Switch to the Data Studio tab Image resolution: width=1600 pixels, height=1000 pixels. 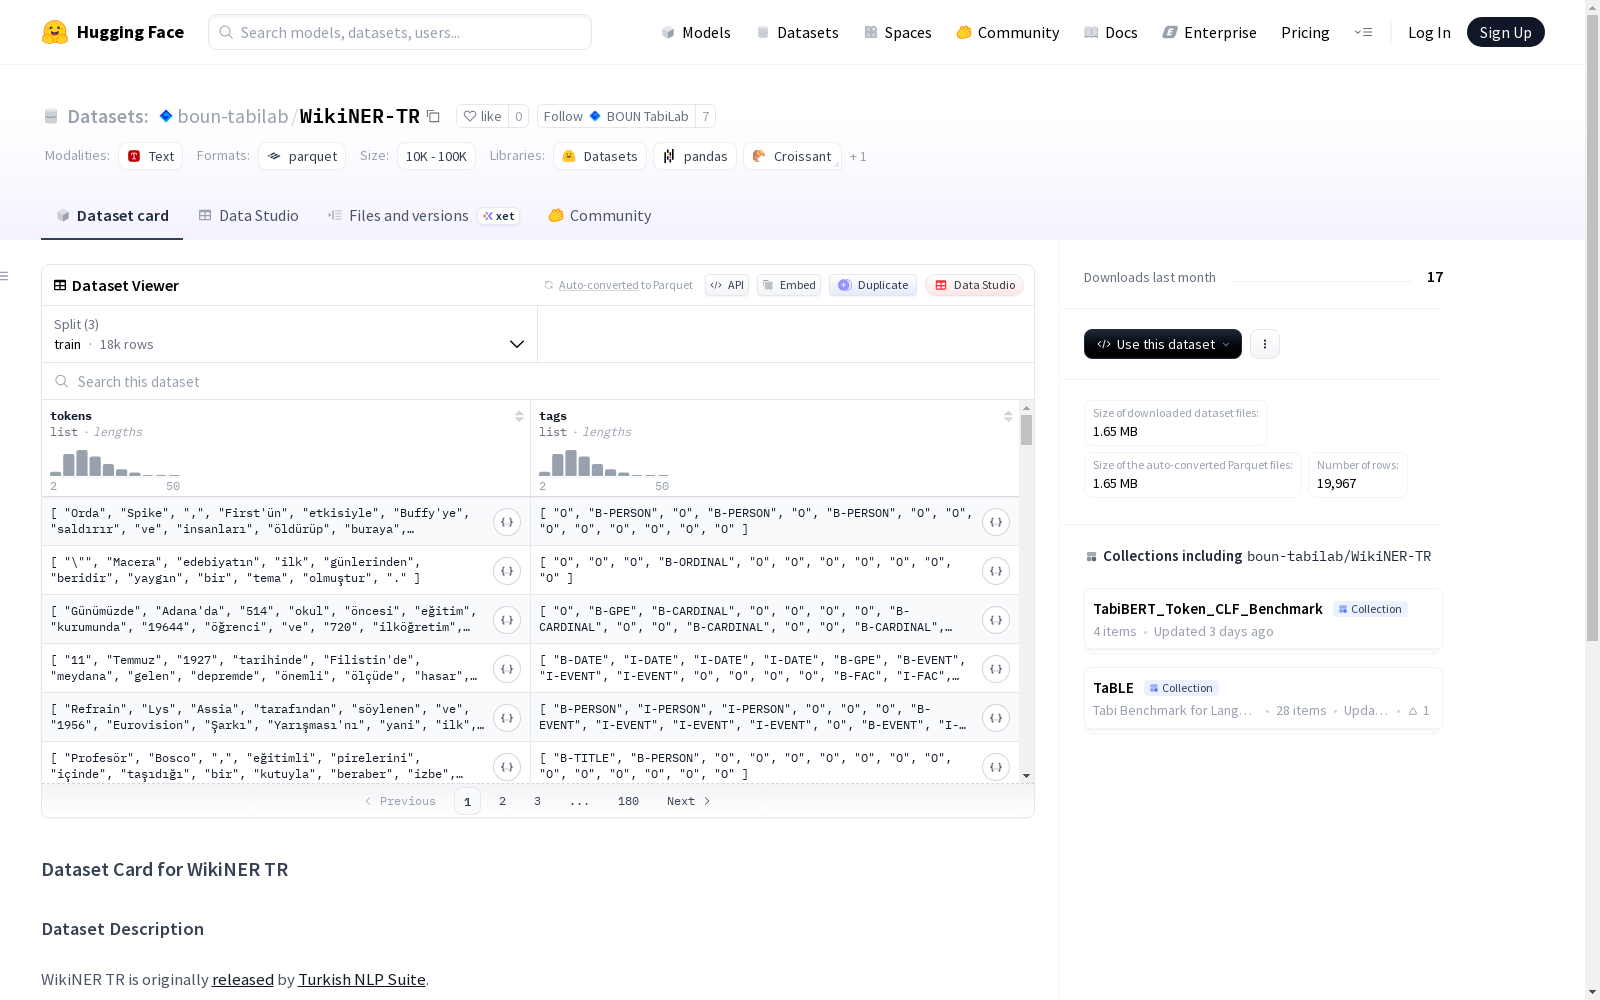[249, 216]
